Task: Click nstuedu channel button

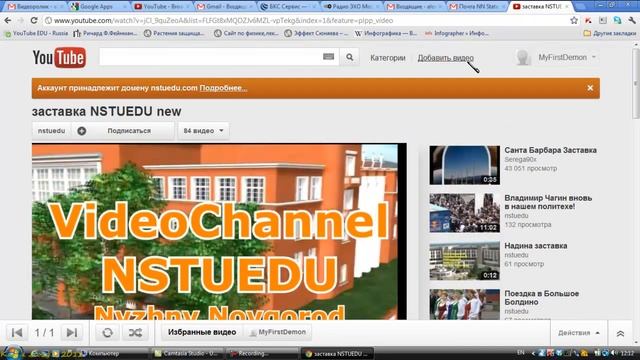Action: (x=51, y=131)
